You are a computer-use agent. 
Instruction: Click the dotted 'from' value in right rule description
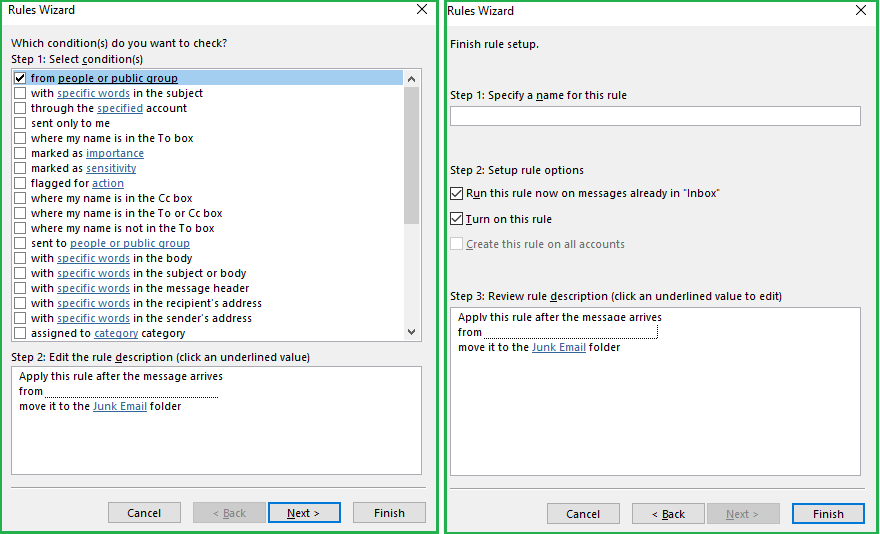[570, 332]
